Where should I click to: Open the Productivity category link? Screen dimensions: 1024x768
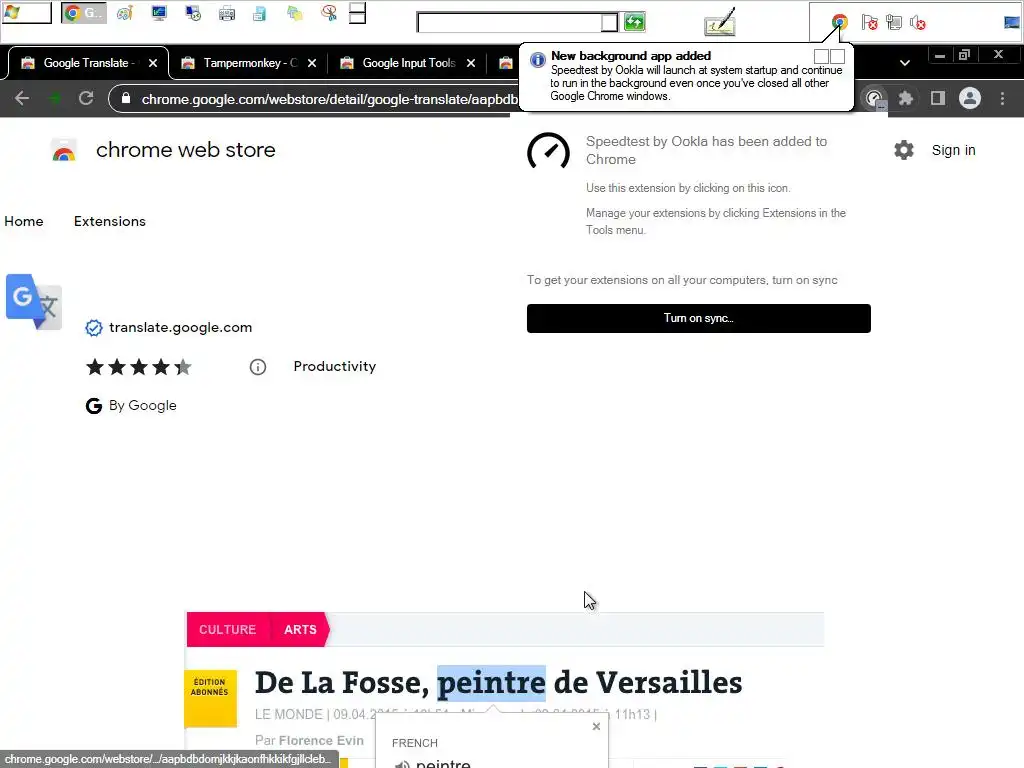point(334,366)
